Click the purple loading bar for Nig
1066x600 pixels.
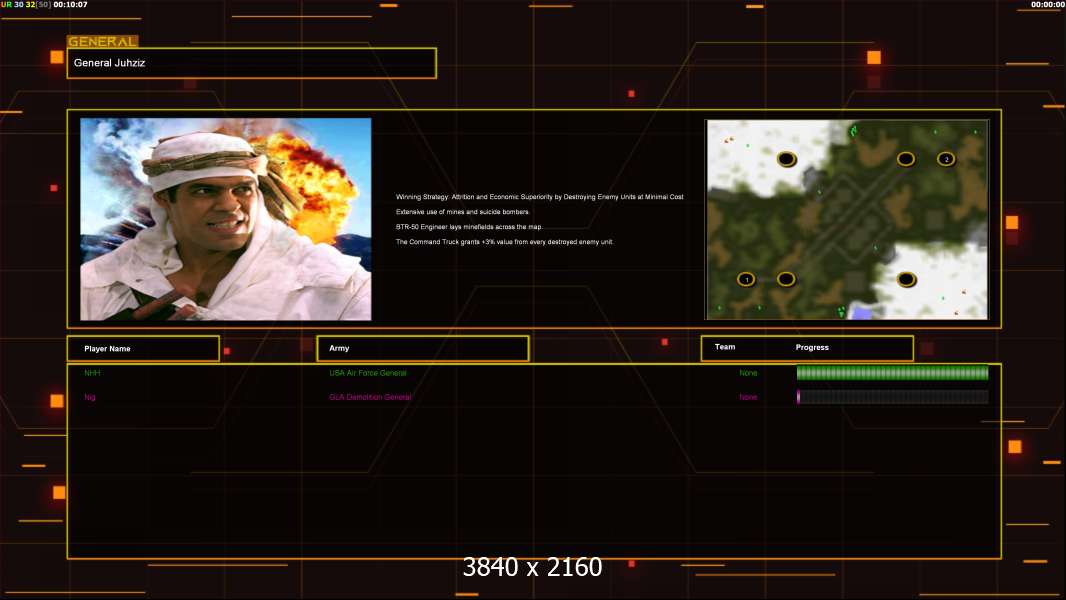[x=893, y=397]
